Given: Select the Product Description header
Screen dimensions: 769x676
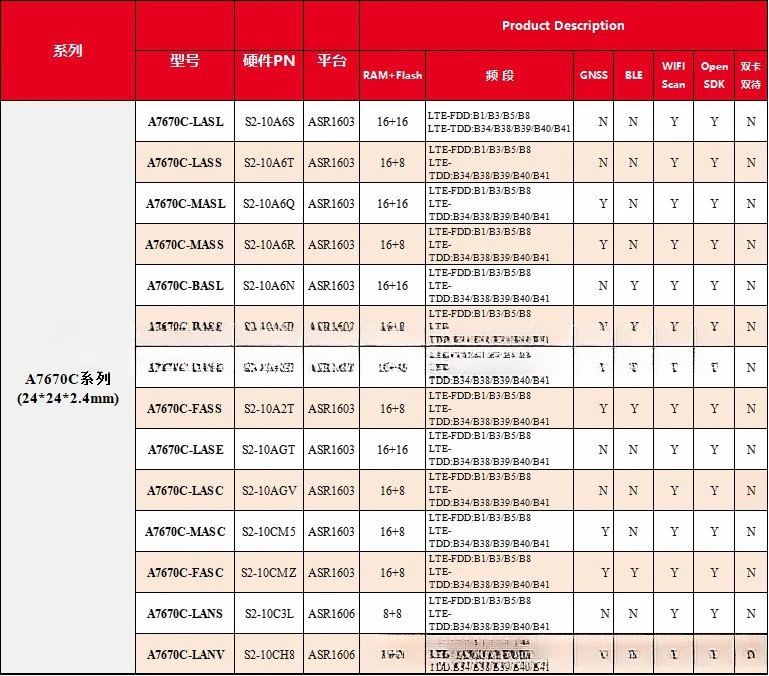Looking at the screenshot, I should pos(563,26).
